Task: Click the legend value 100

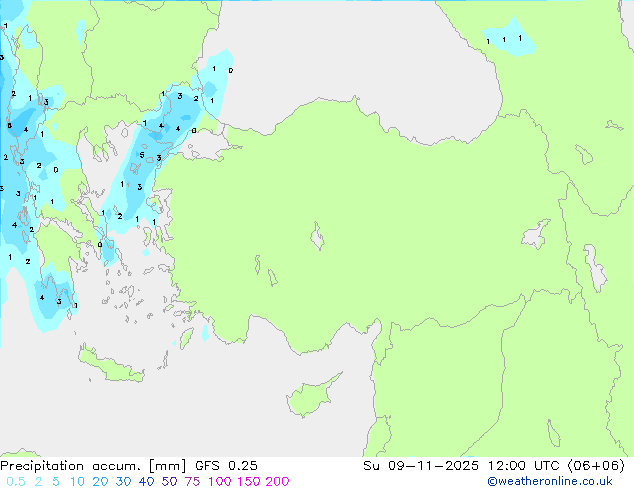Action: click(219, 482)
